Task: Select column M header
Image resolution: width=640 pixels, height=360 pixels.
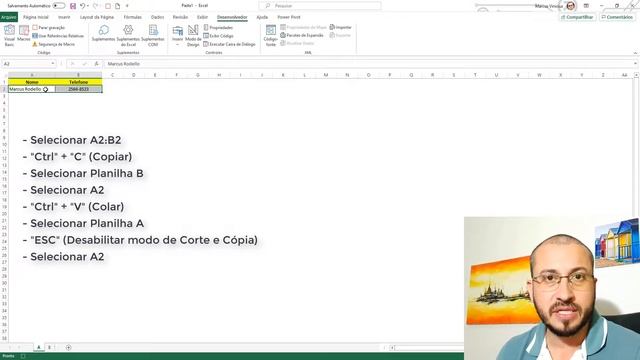Action: click(x=326, y=75)
